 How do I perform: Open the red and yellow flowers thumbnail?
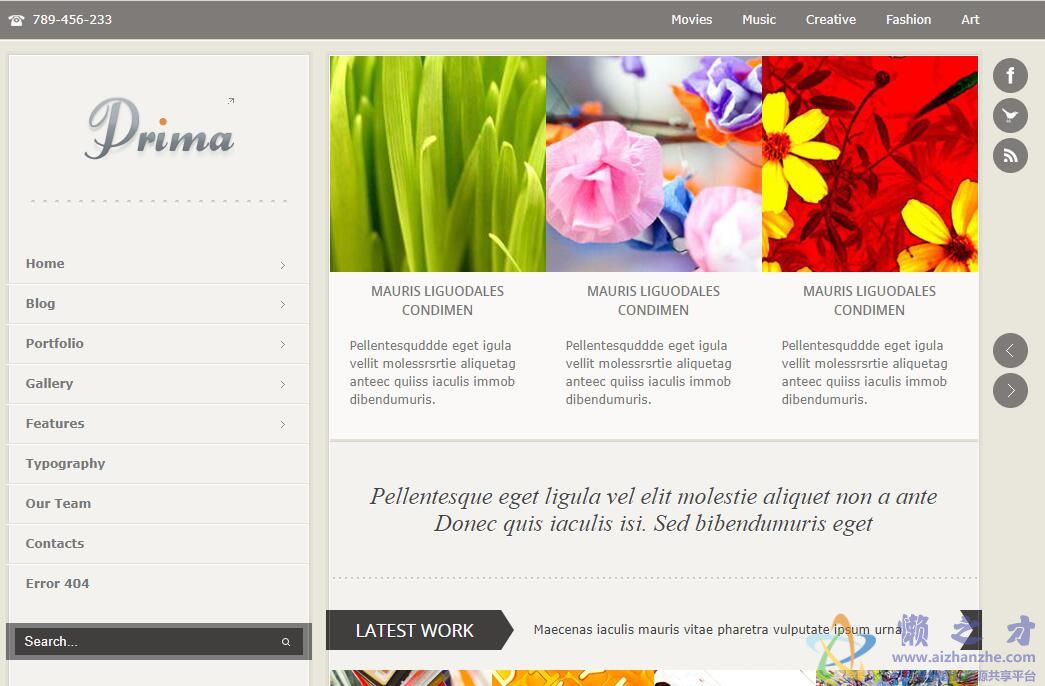(870, 164)
